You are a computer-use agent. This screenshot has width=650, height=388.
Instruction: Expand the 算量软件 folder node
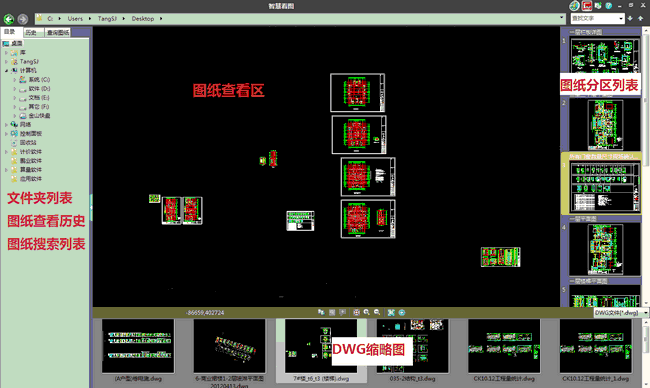pos(6,170)
